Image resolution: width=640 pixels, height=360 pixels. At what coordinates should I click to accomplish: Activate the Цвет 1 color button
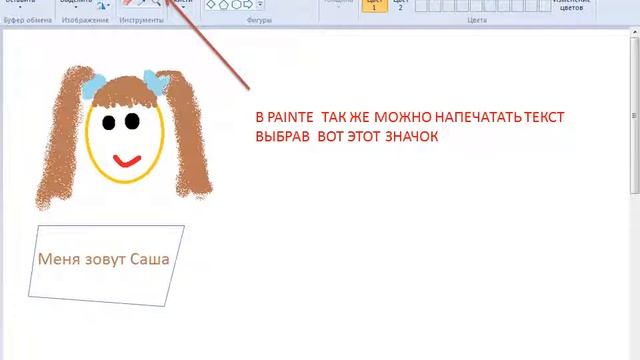tap(374, 6)
